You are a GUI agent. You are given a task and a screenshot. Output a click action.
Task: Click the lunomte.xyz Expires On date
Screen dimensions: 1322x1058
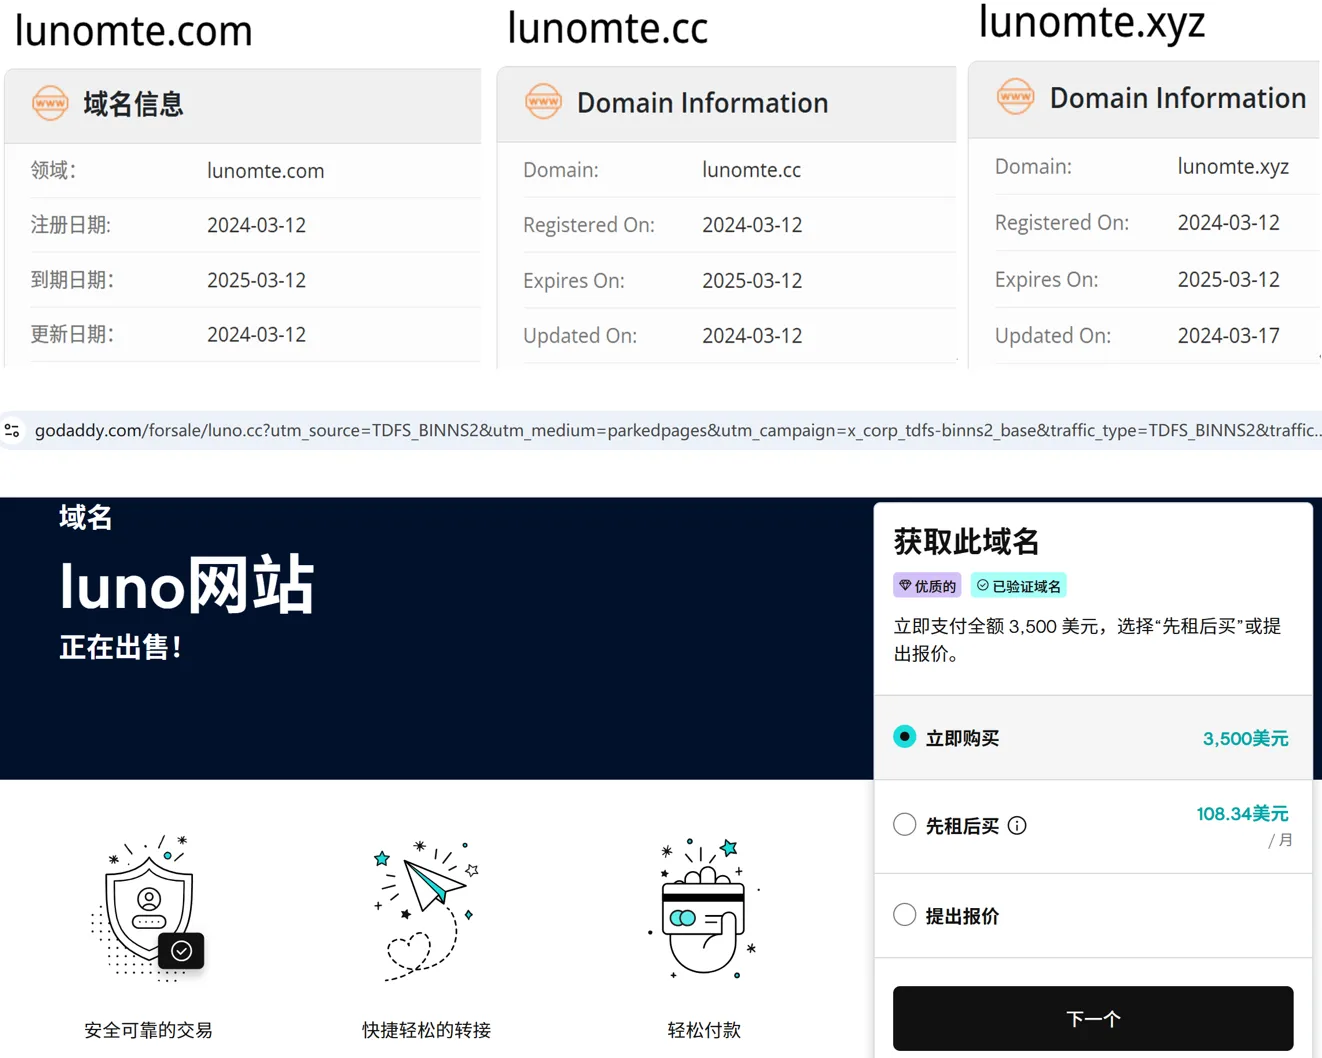pyautogui.click(x=1228, y=280)
